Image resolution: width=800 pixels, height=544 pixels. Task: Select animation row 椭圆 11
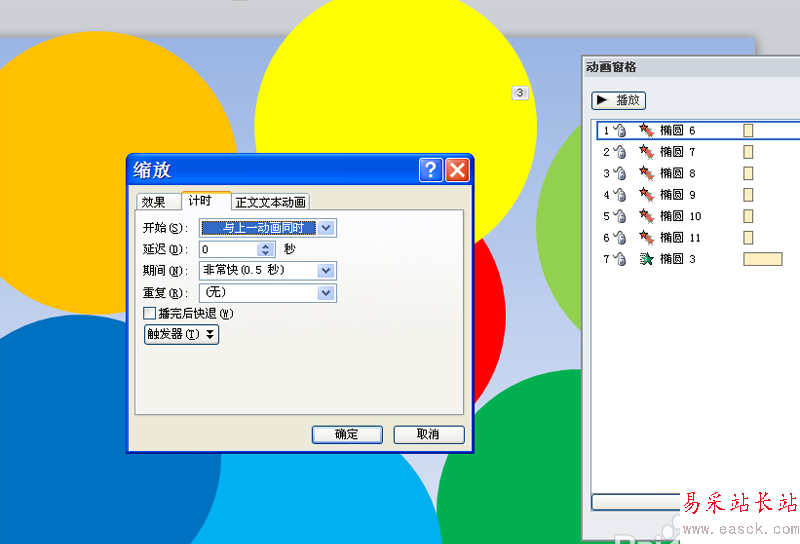click(x=698, y=238)
